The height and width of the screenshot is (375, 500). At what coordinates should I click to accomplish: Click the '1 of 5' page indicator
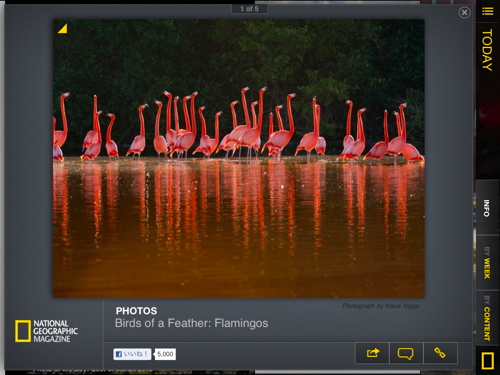249,9
